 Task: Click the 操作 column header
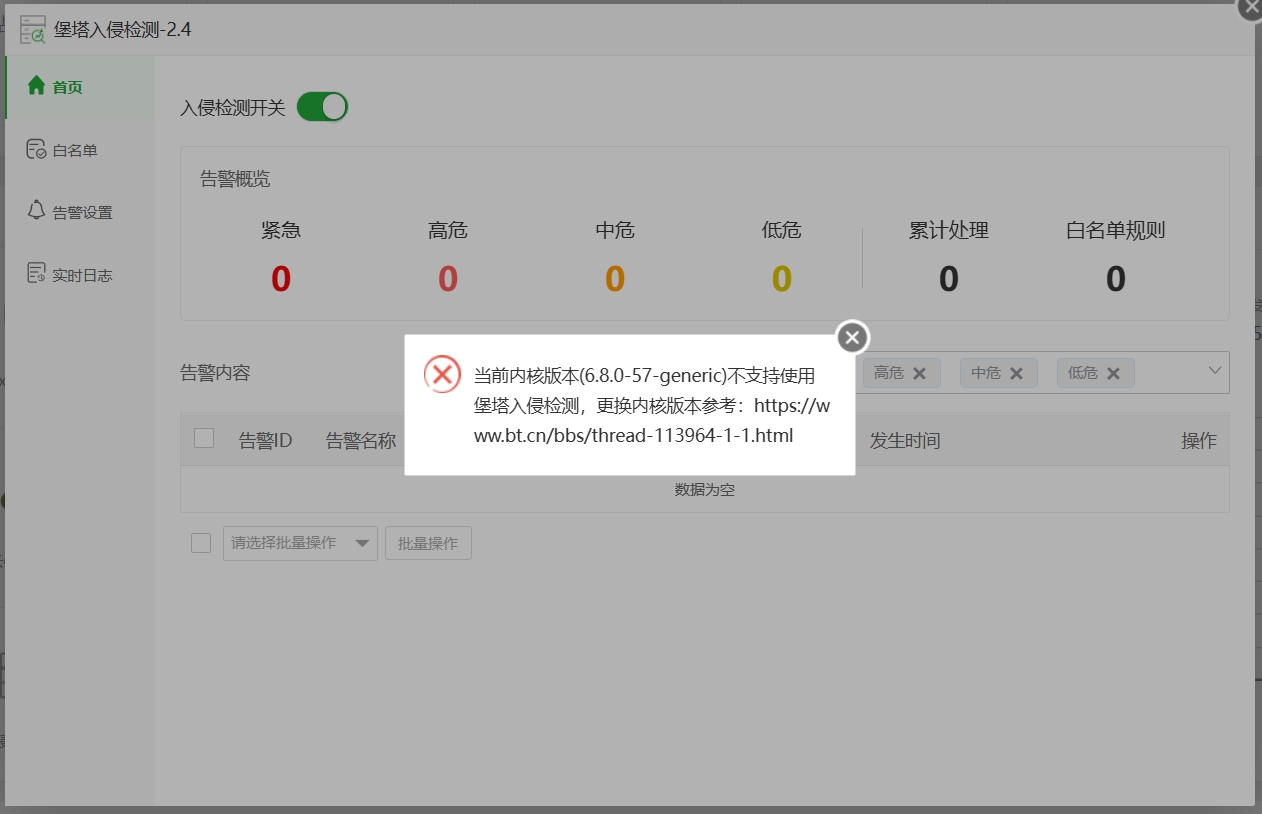tap(1199, 440)
